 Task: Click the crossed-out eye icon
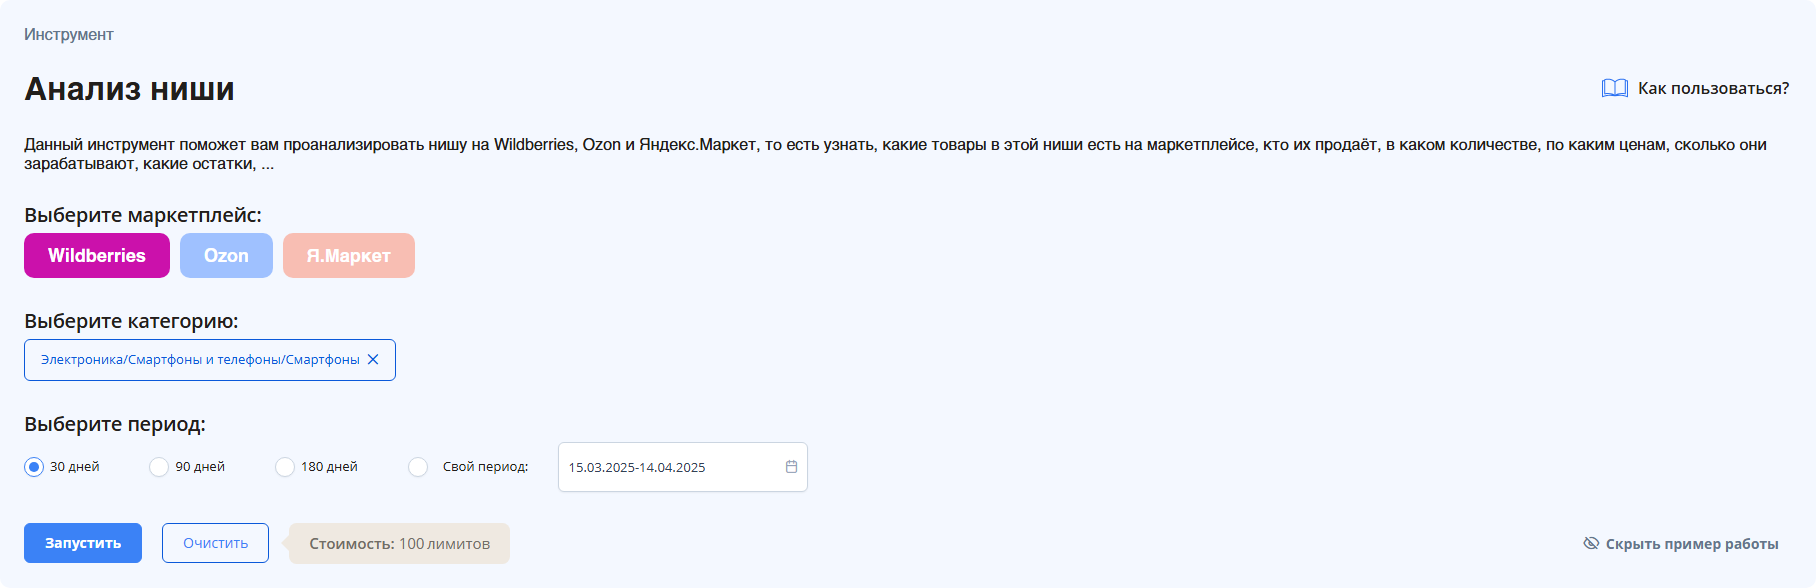[1591, 543]
